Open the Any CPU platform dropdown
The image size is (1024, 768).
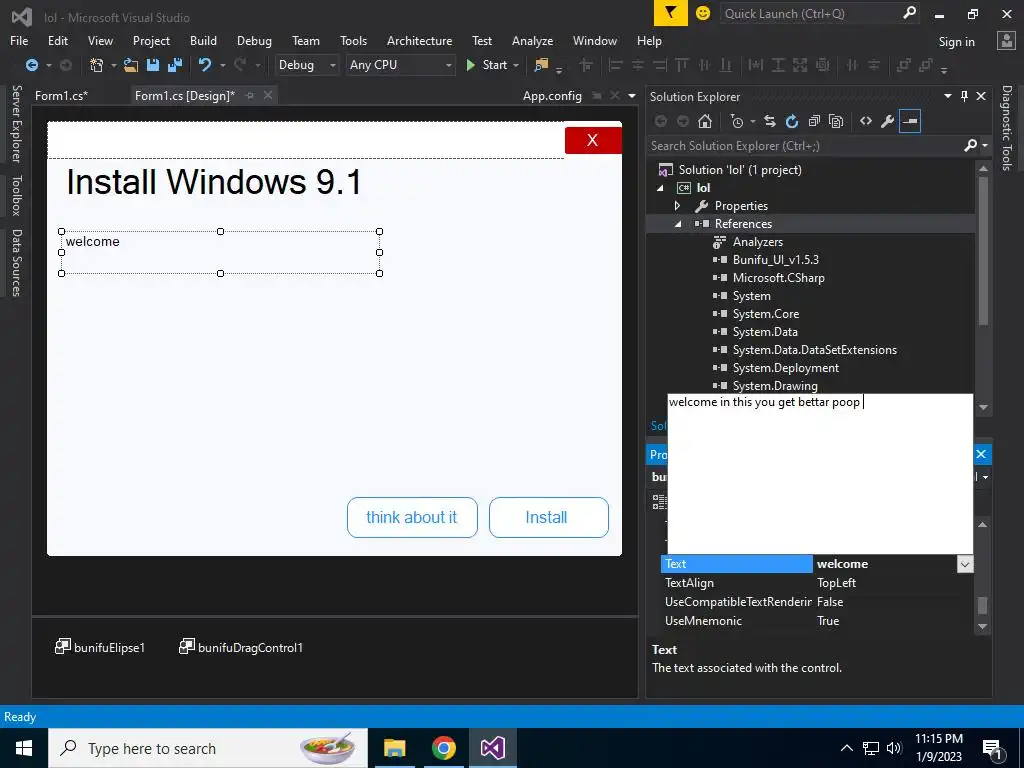pos(400,65)
